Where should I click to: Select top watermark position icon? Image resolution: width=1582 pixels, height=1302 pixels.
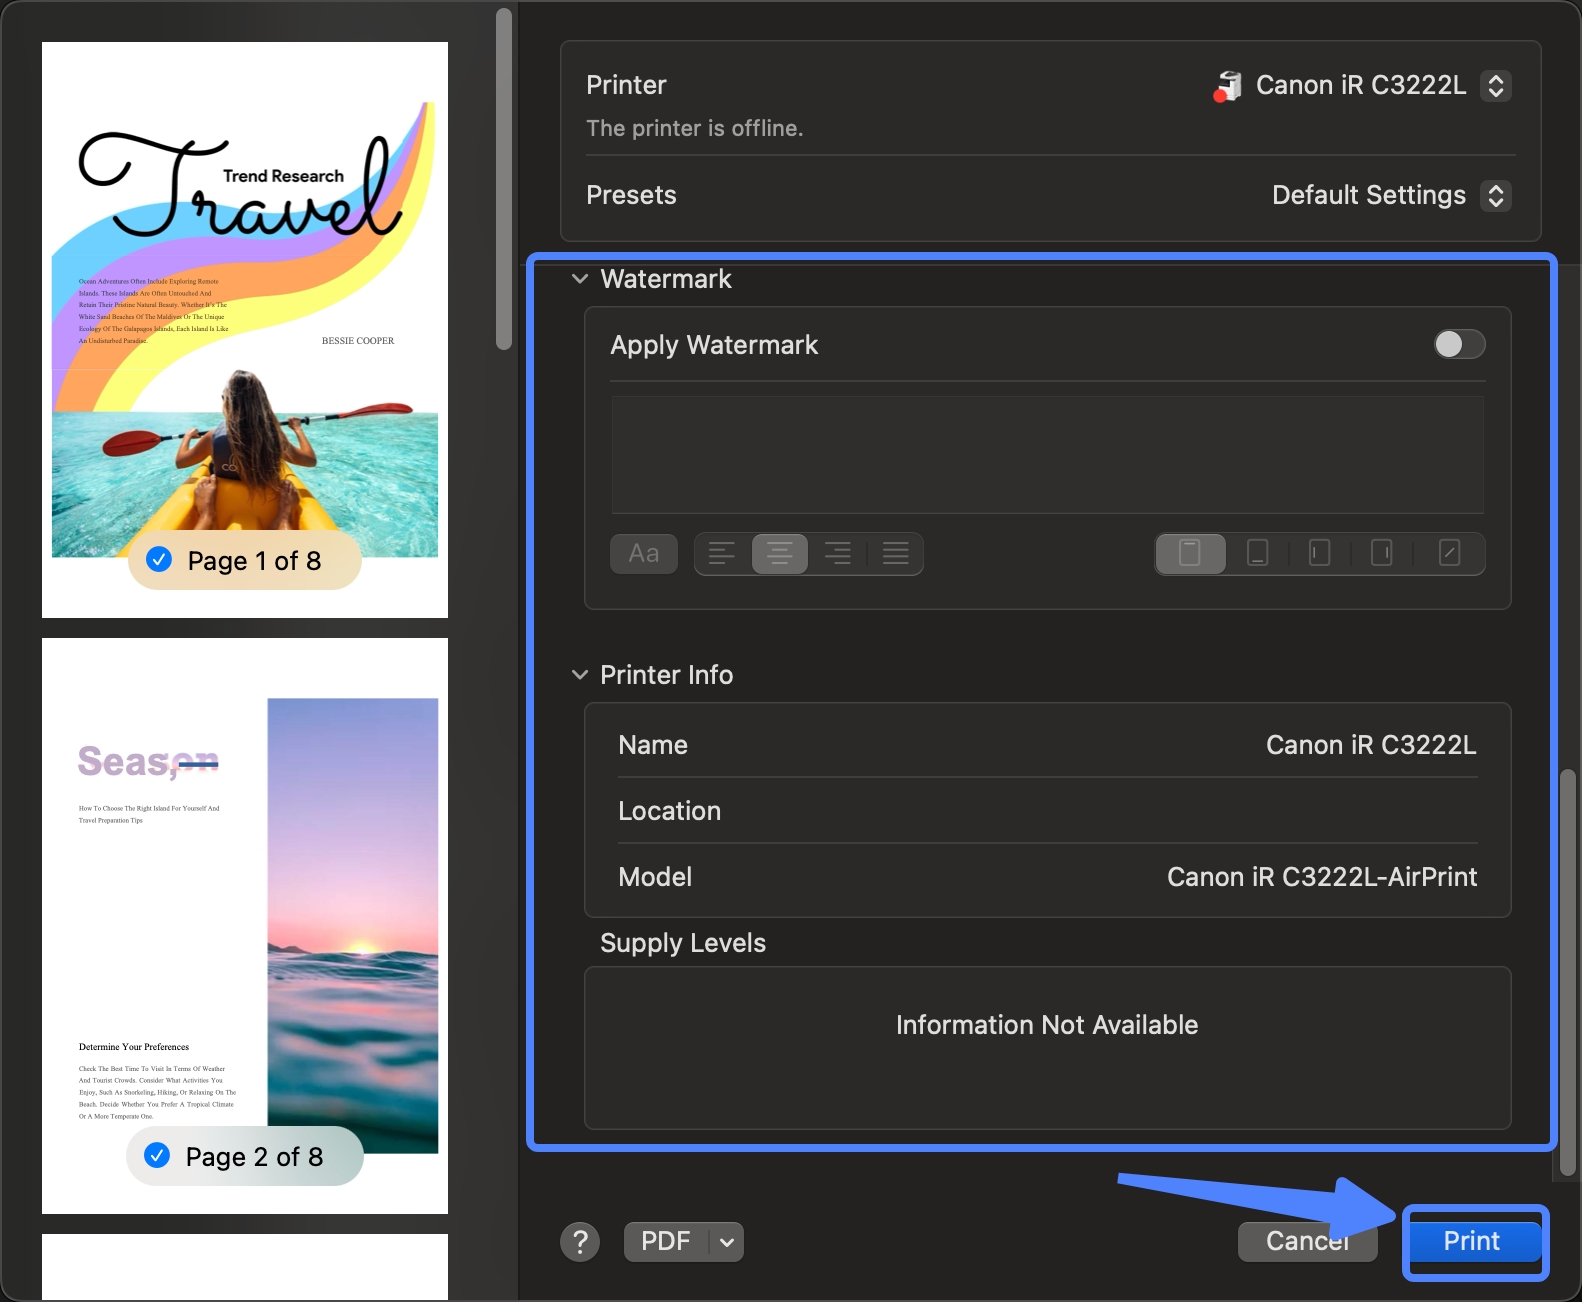1190,553
